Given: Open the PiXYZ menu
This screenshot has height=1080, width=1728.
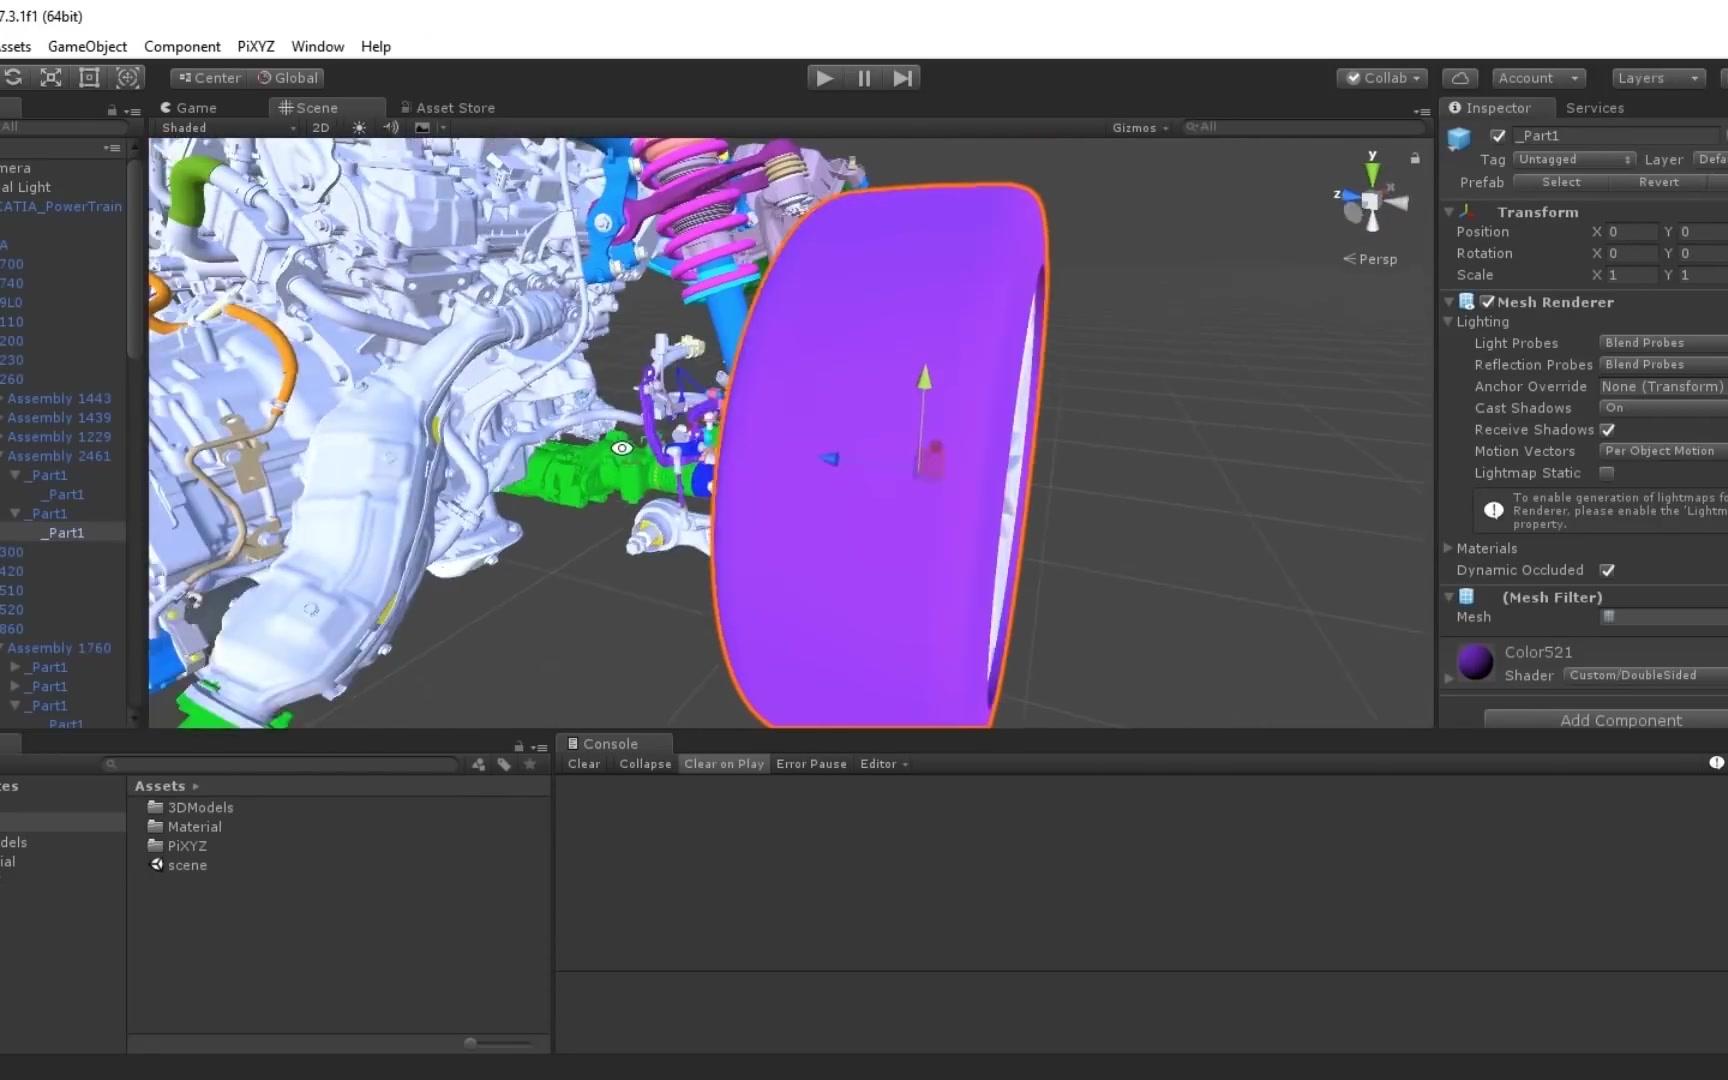Looking at the screenshot, I should 256,46.
